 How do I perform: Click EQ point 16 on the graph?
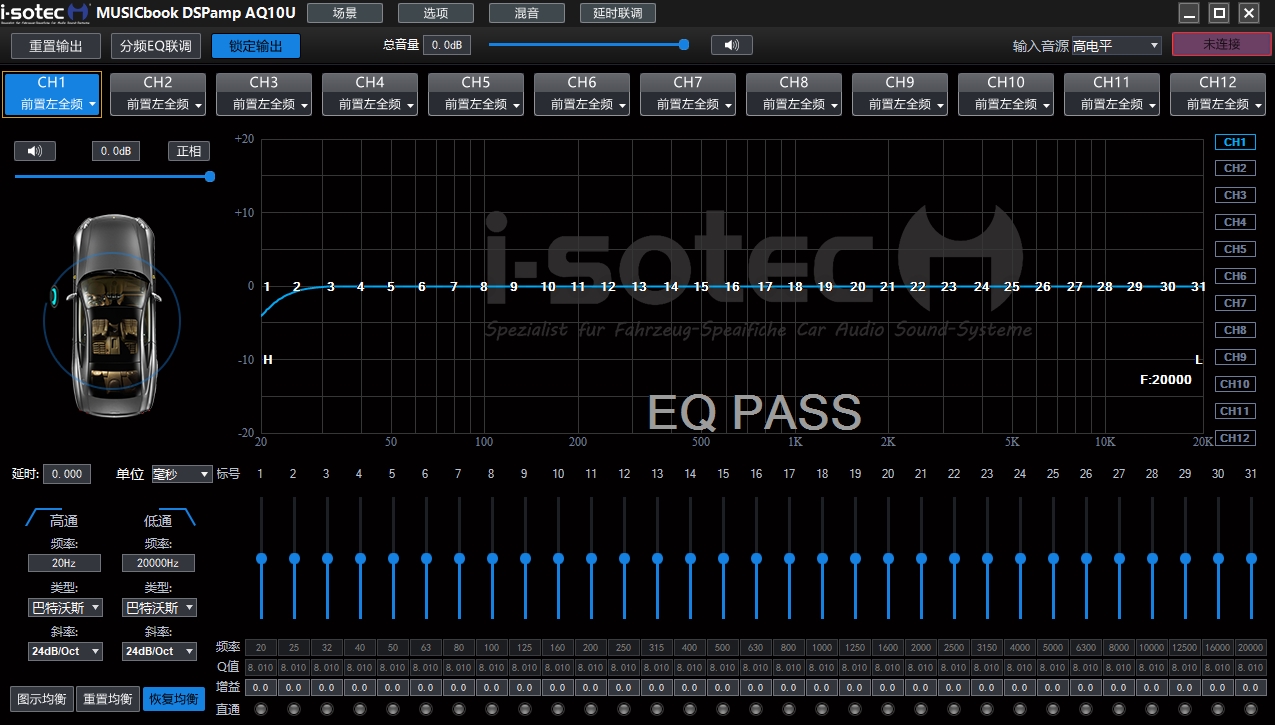[x=732, y=287]
